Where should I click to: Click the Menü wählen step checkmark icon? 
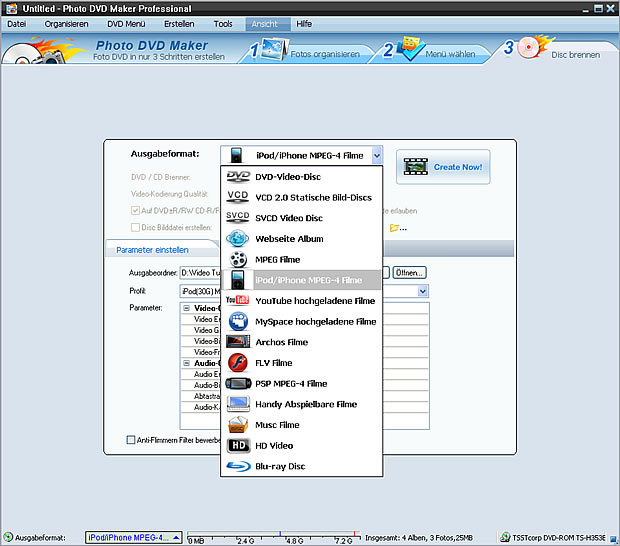pos(411,48)
